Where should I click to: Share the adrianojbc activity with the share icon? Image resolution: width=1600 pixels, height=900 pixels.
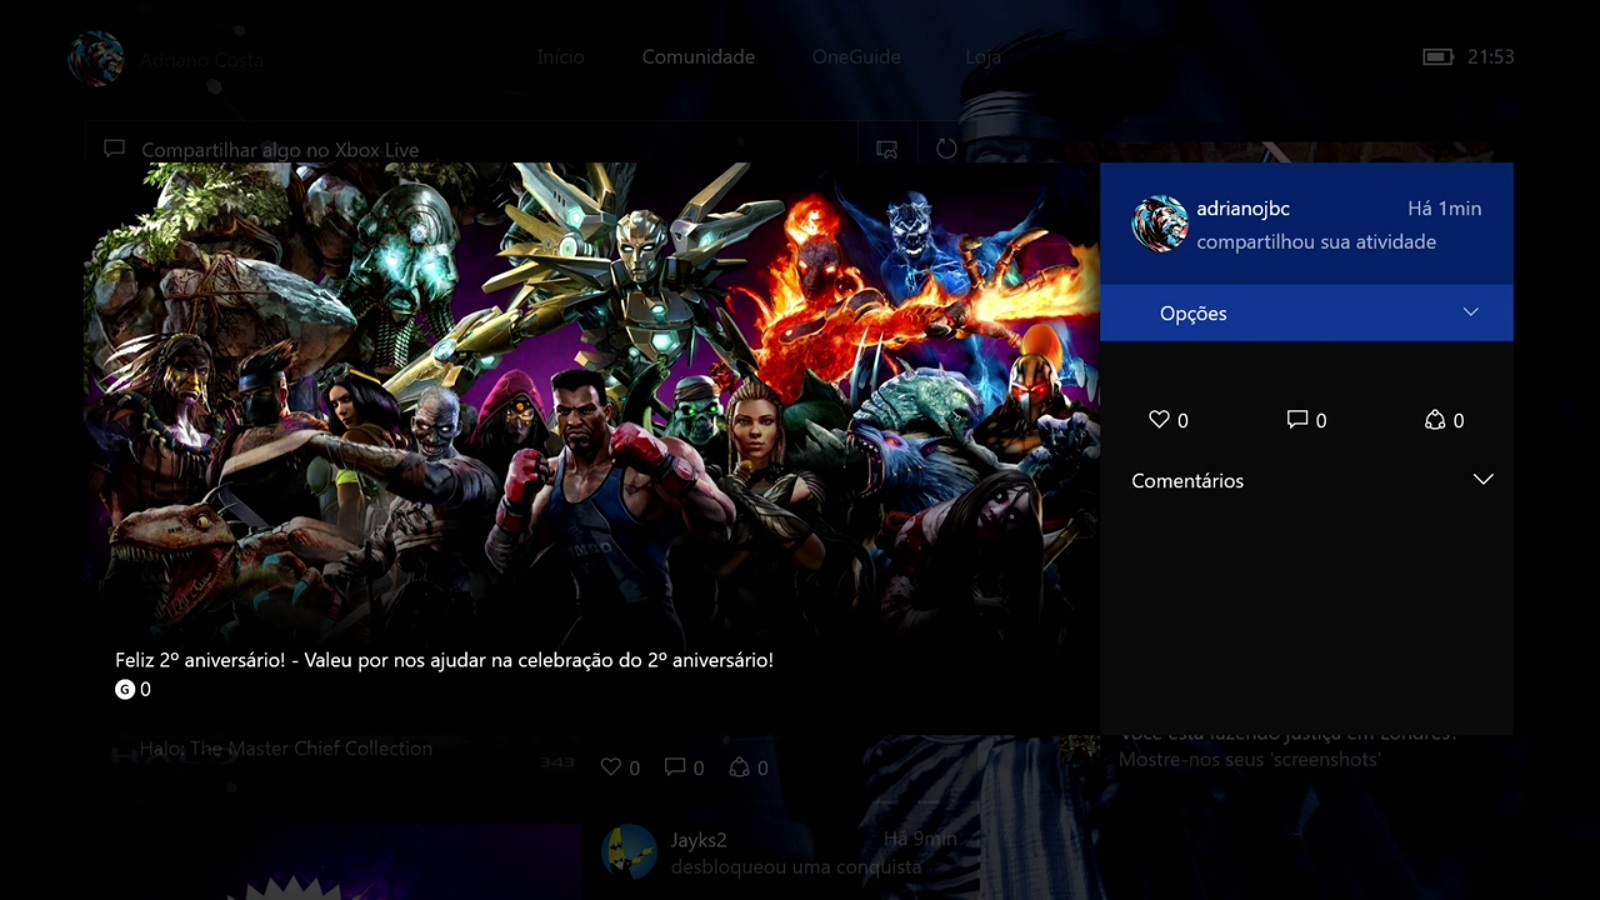[x=1435, y=420]
